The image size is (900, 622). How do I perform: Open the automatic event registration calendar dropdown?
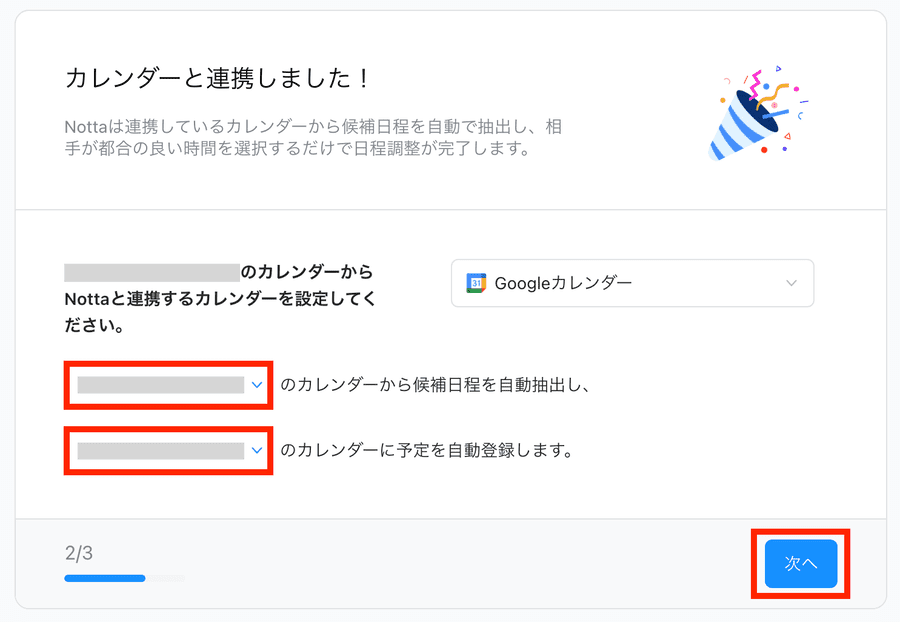tap(168, 451)
